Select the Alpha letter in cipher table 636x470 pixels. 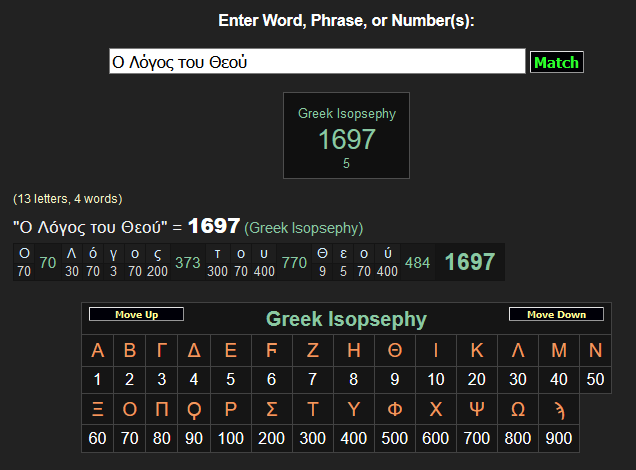97,351
